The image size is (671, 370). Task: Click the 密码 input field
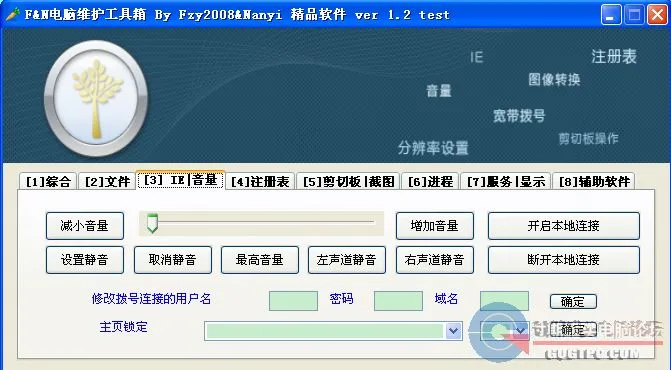pyautogui.click(x=398, y=301)
